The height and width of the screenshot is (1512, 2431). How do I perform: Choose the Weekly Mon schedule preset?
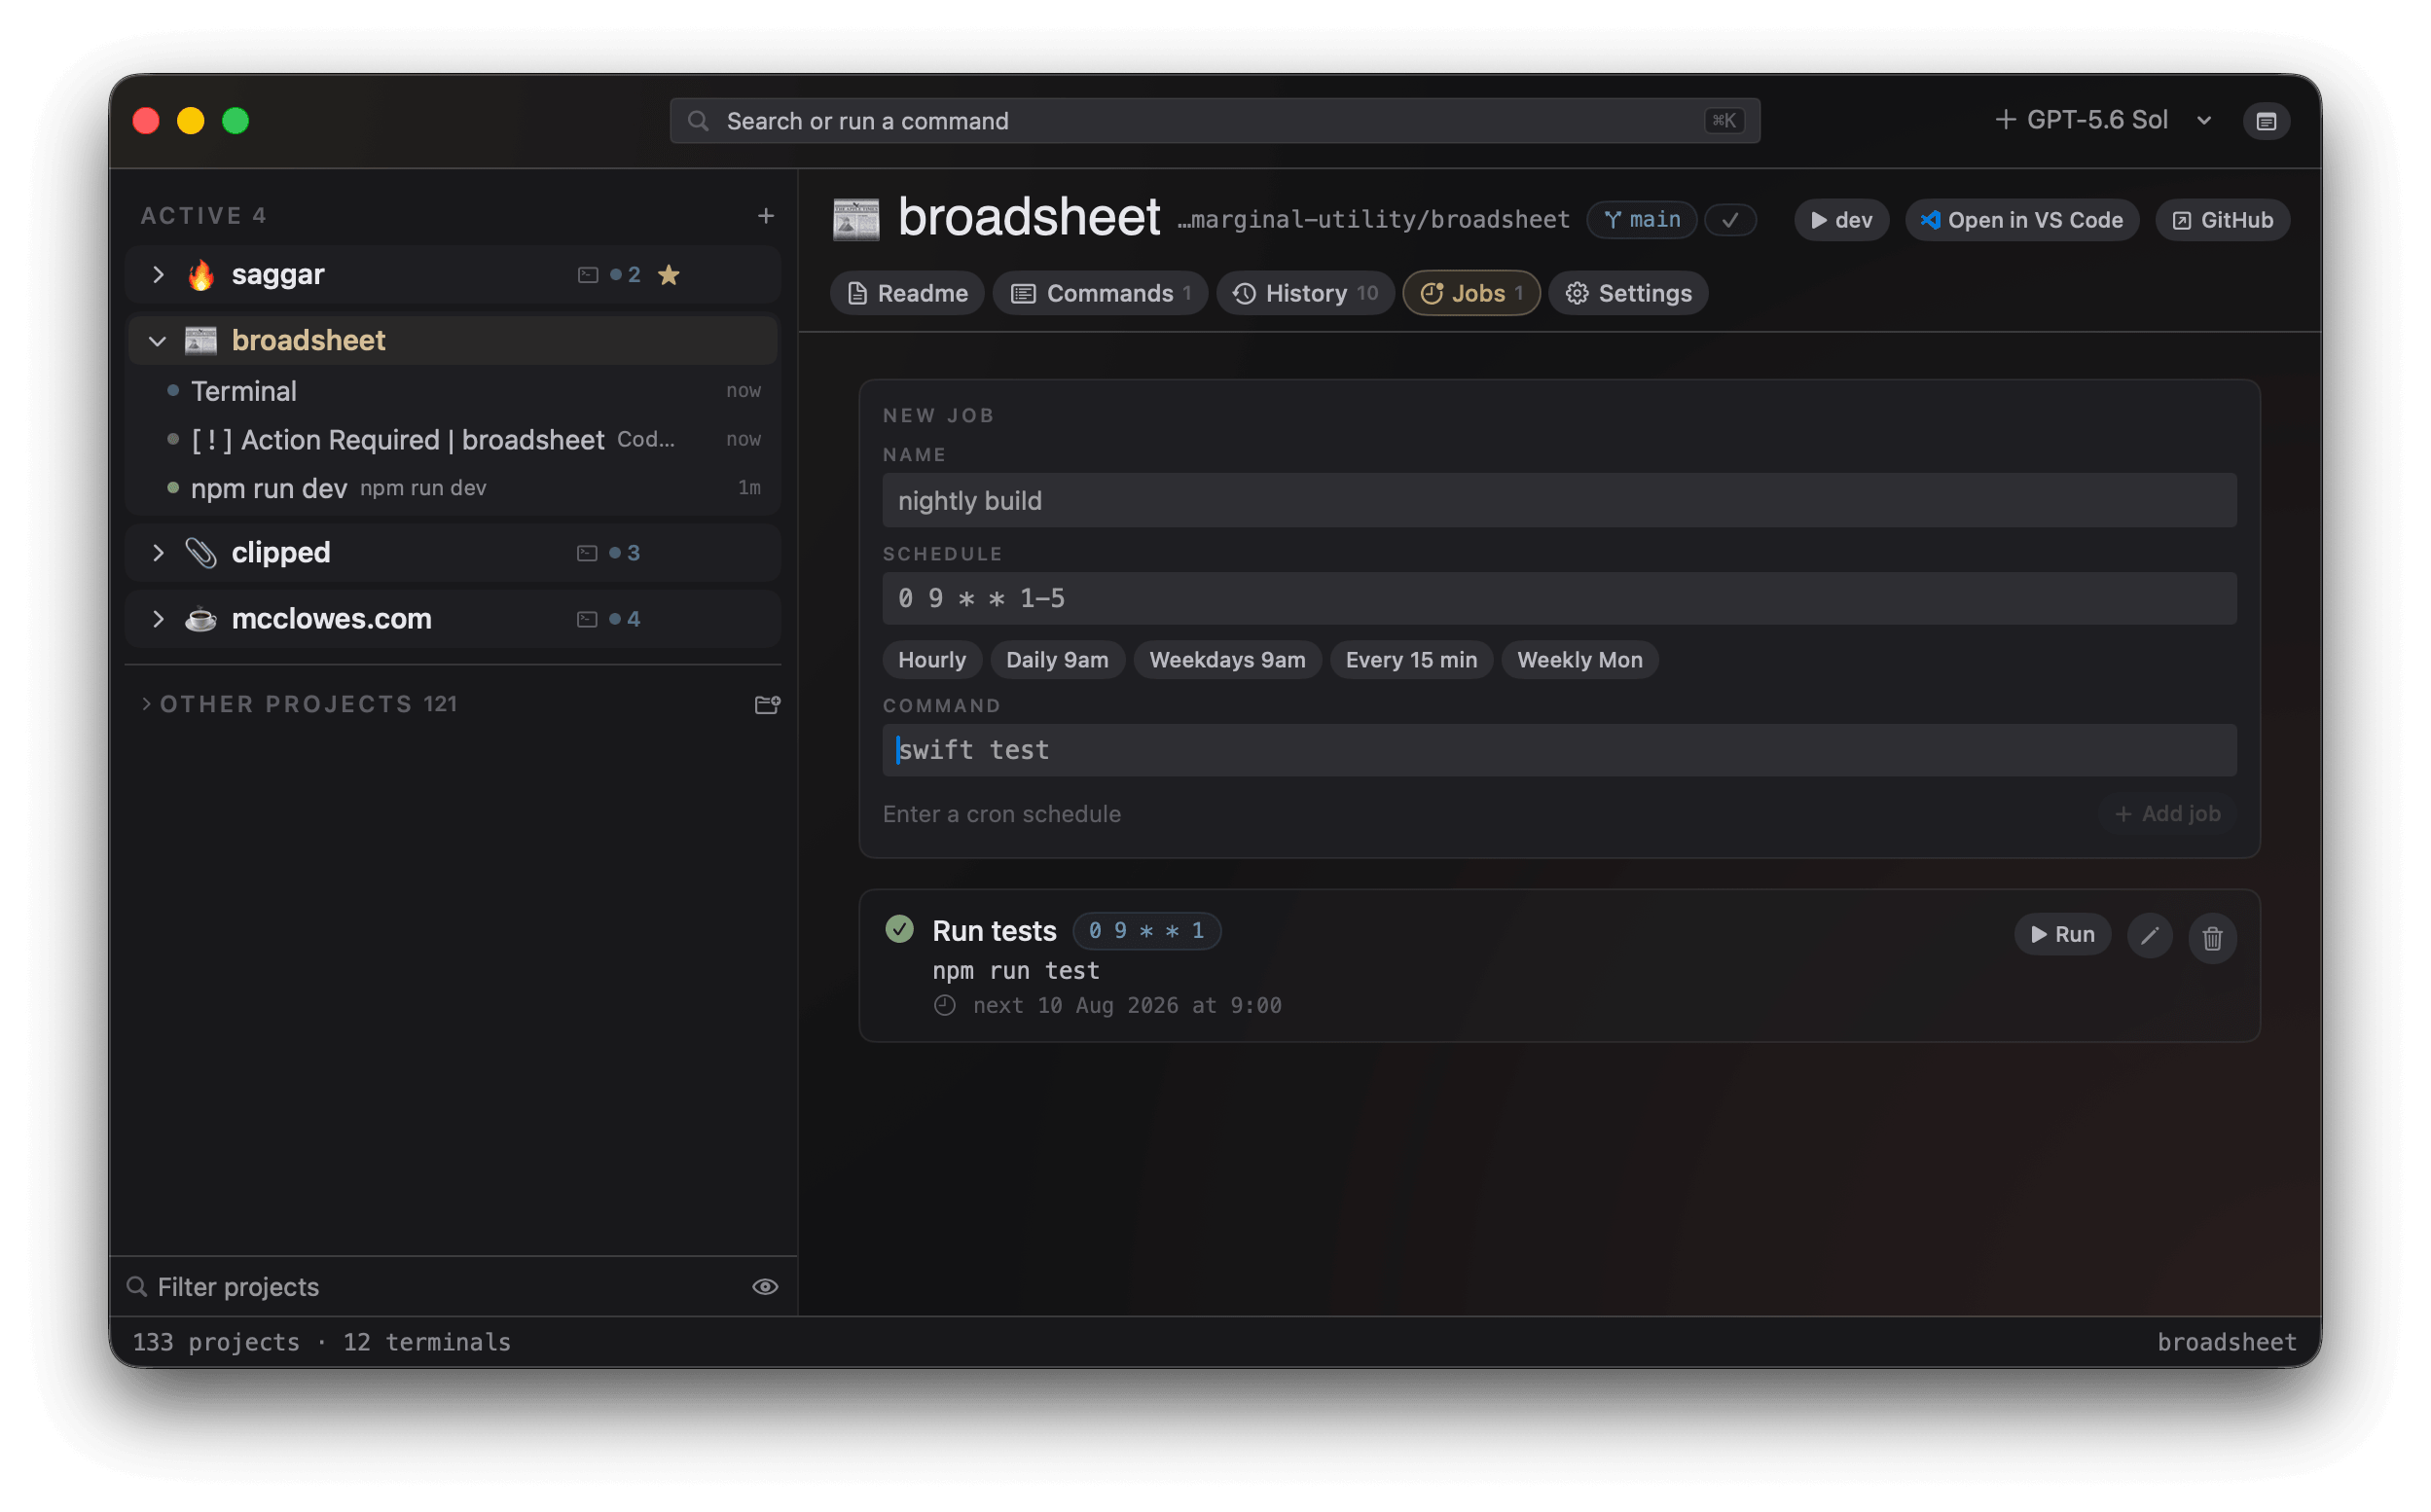coord(1579,660)
